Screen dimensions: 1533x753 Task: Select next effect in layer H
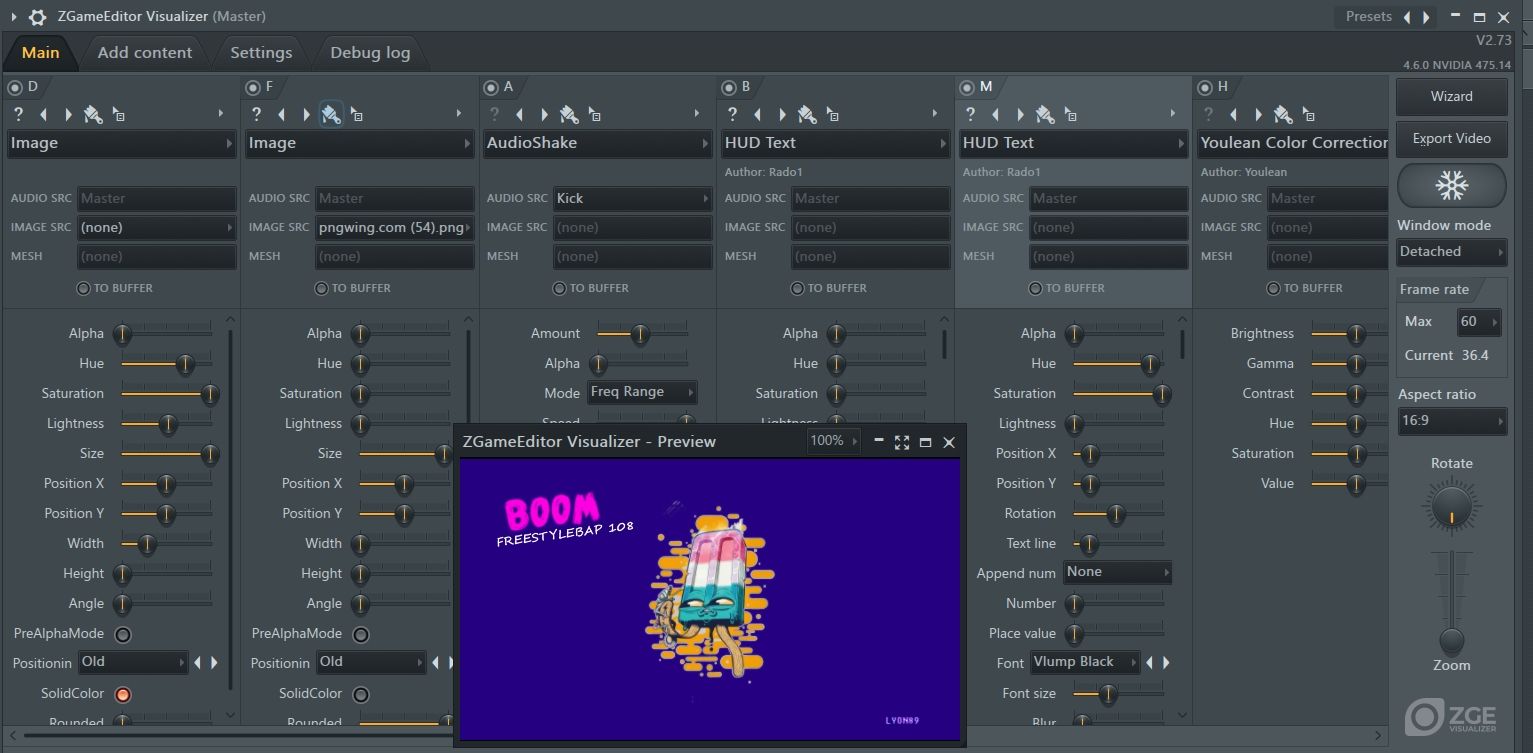[1258, 114]
